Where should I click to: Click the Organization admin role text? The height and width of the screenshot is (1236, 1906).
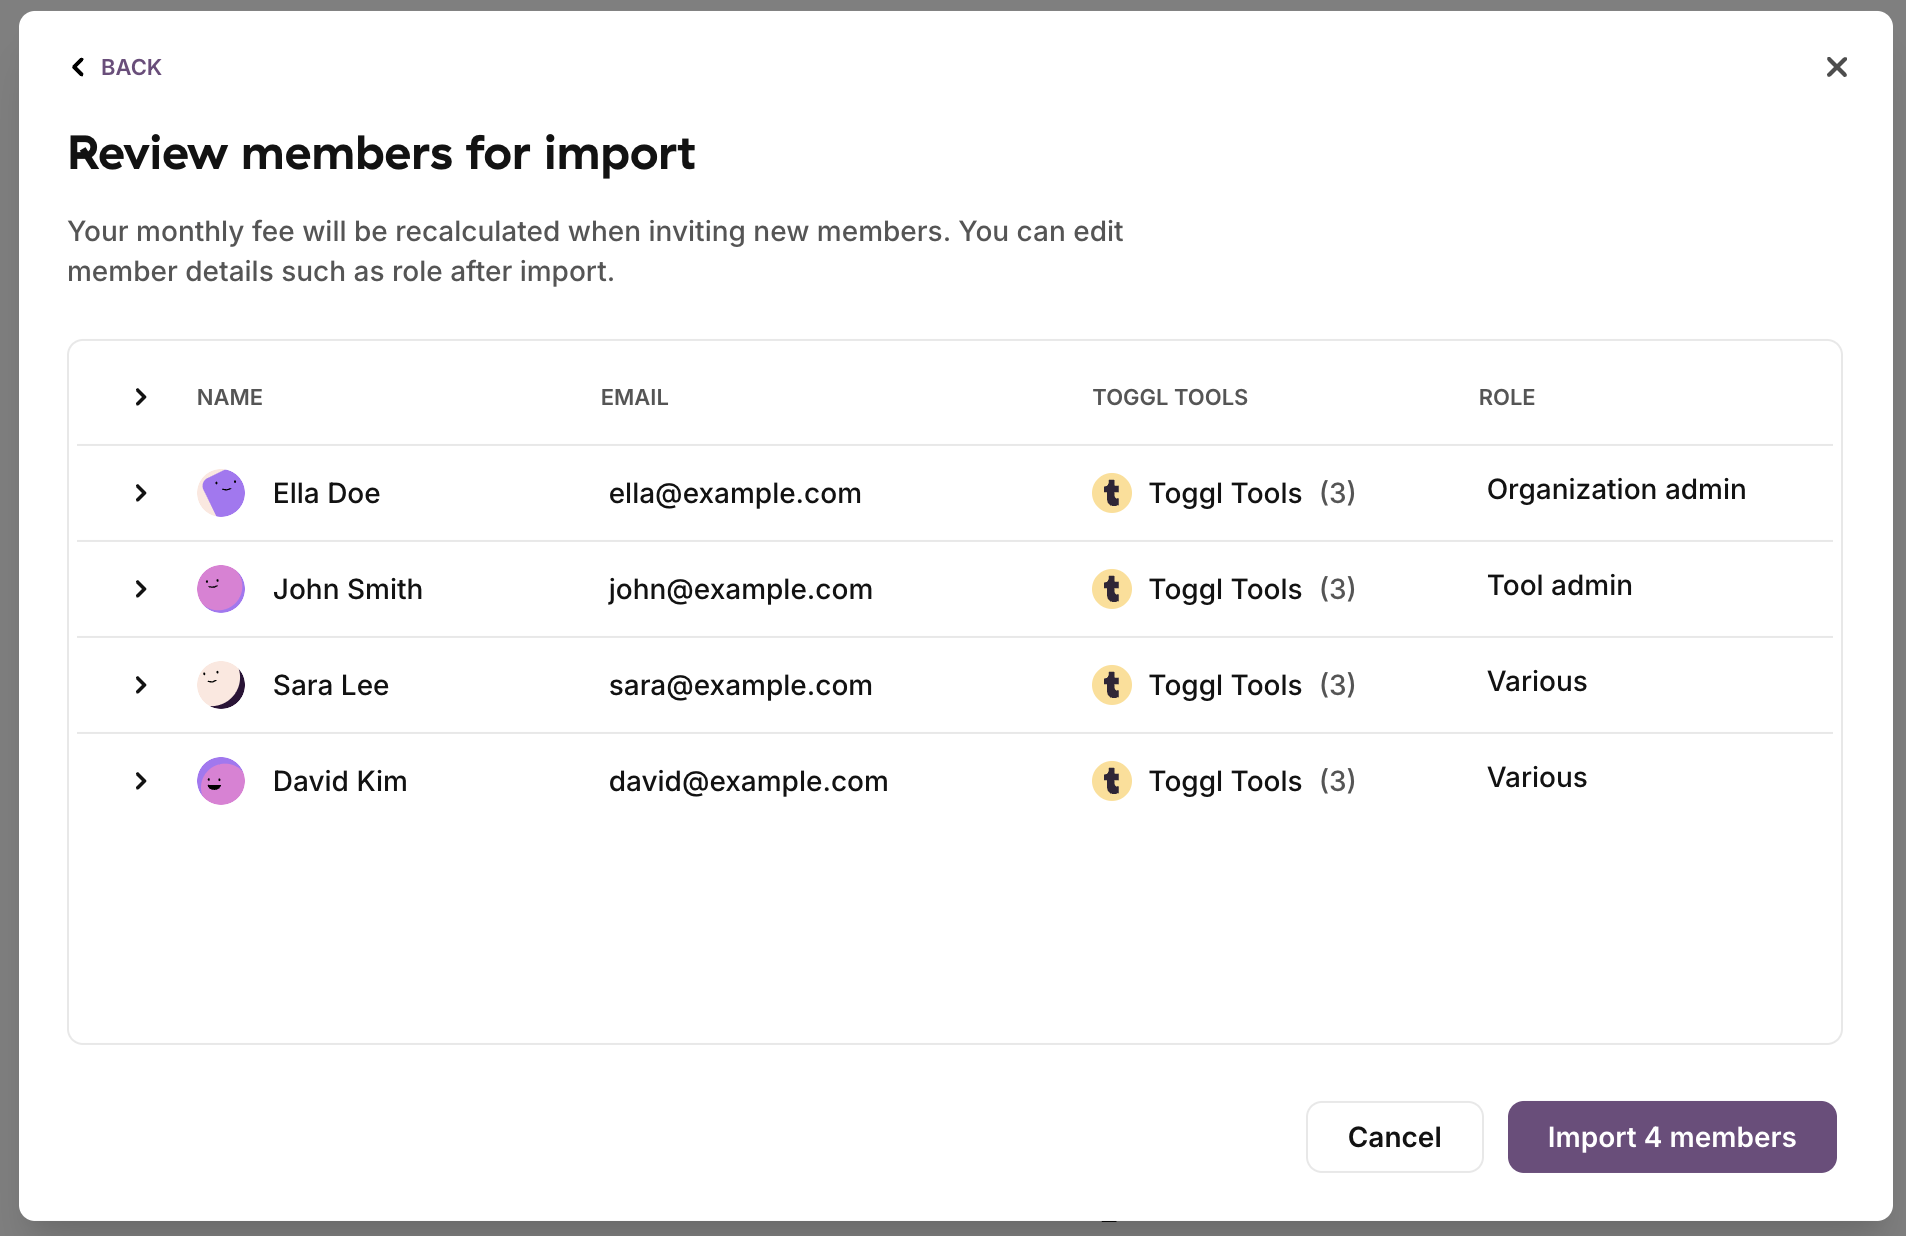point(1616,489)
